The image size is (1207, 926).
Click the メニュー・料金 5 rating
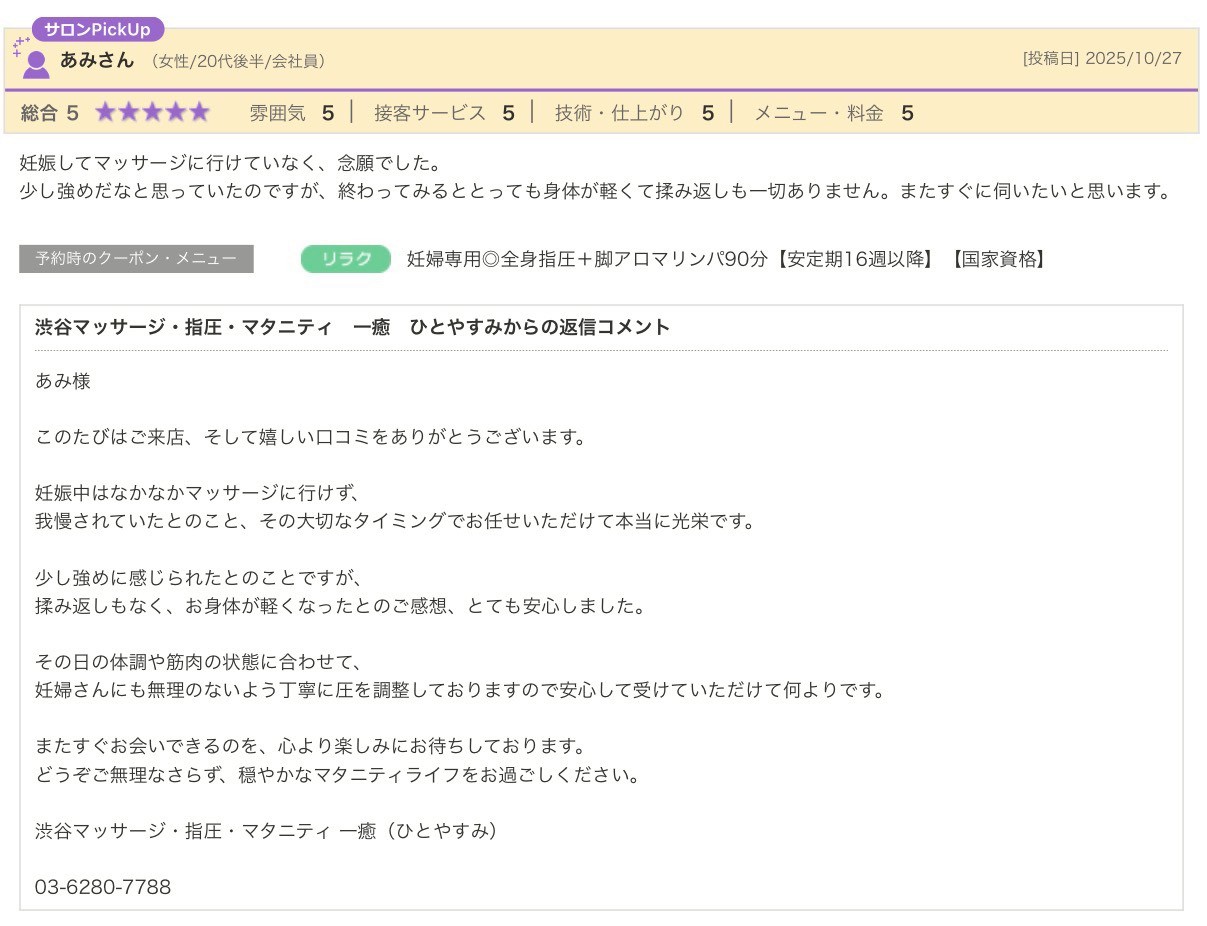pos(833,113)
